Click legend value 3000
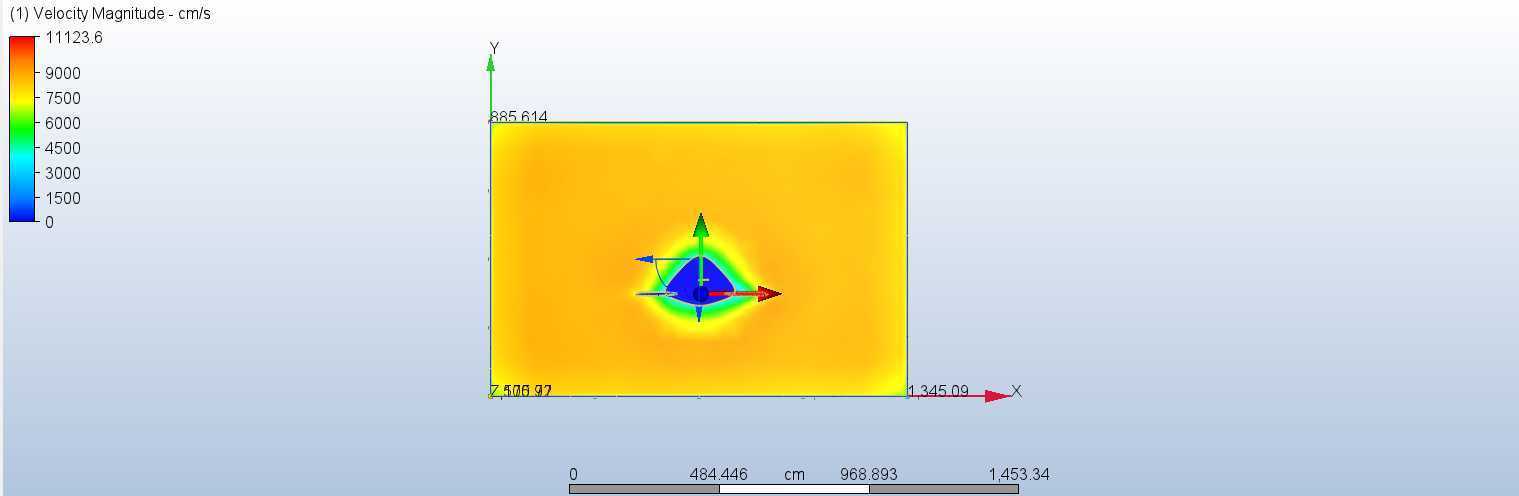1519x496 pixels. [x=63, y=173]
